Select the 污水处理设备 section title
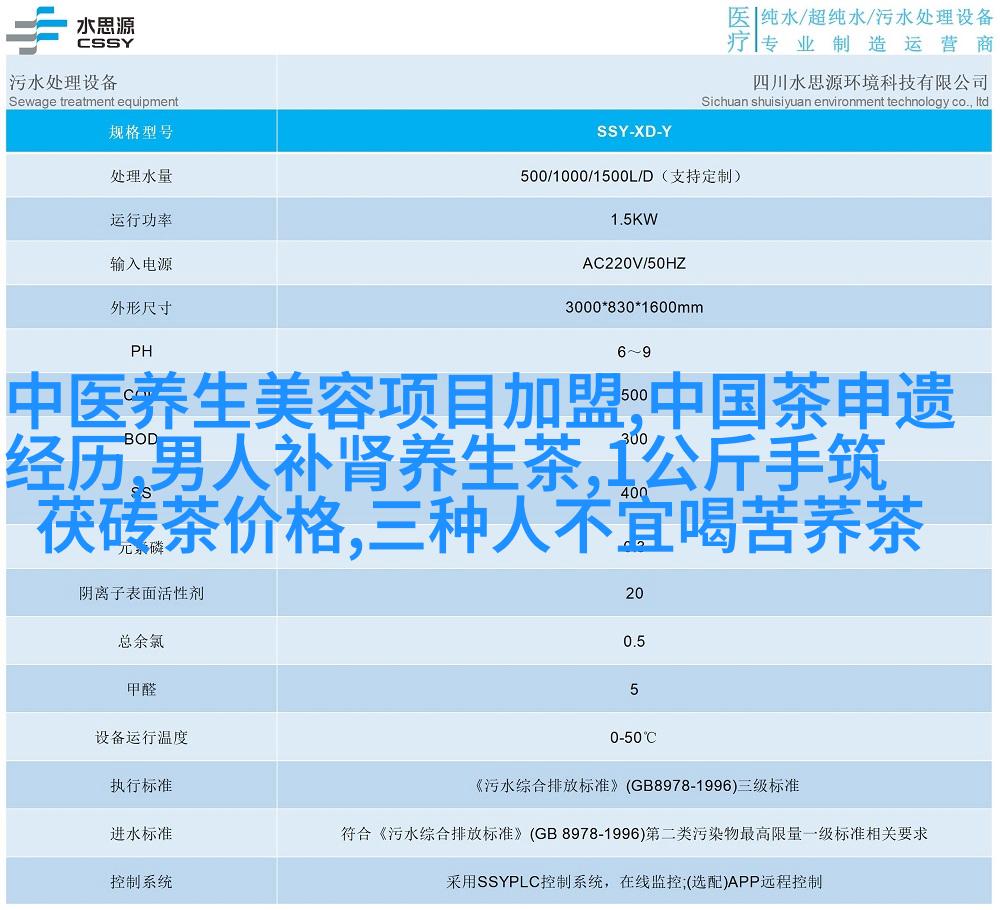This screenshot has height=910, width=1000. [x=63, y=82]
